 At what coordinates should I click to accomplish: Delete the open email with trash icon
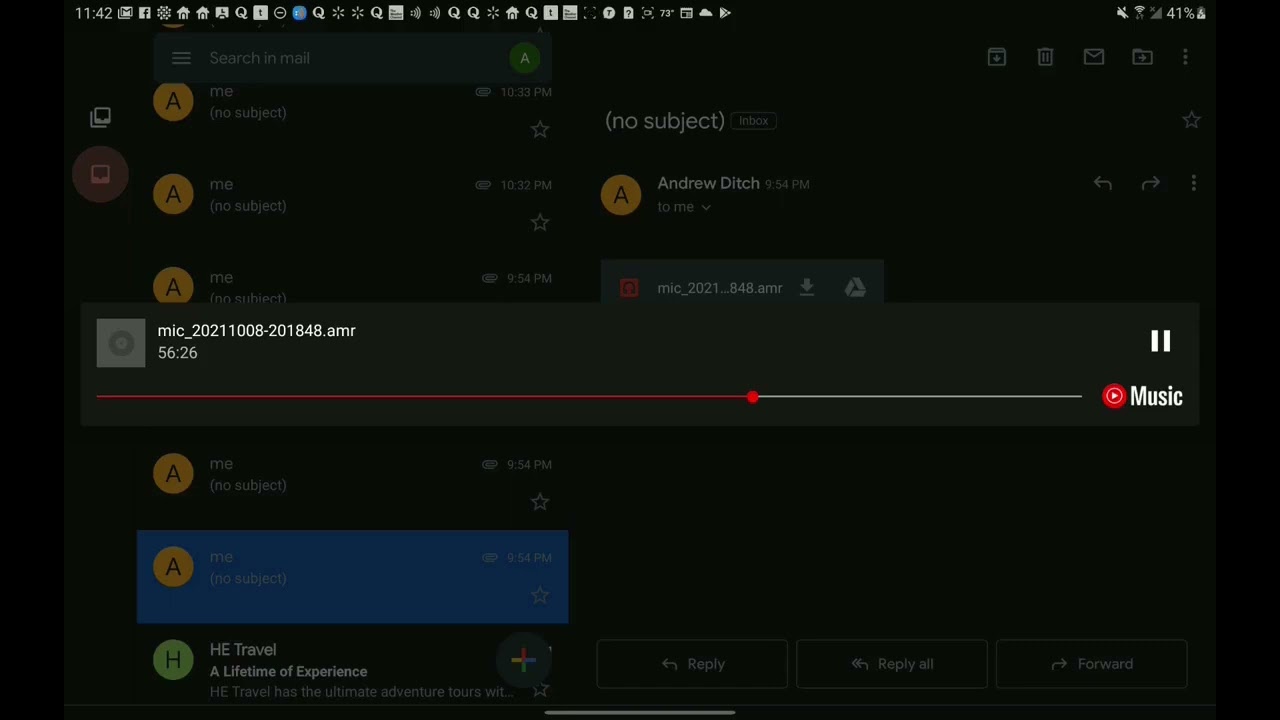[1045, 57]
